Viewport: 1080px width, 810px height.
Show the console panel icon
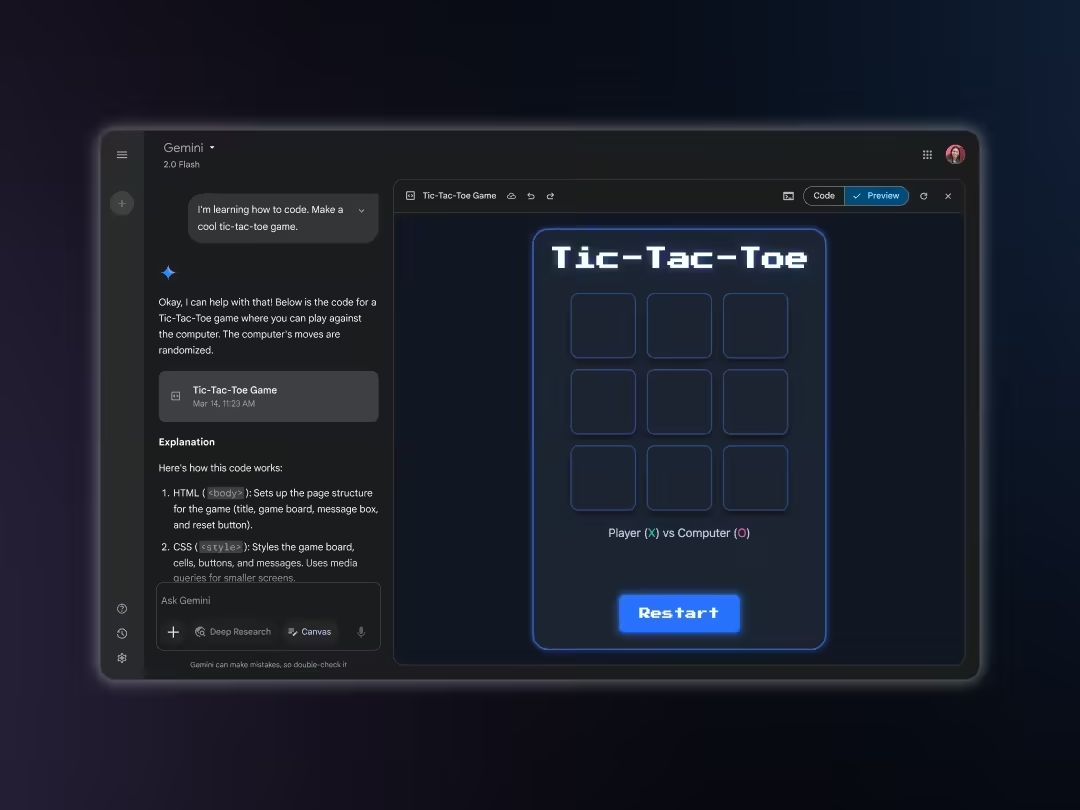click(x=788, y=196)
